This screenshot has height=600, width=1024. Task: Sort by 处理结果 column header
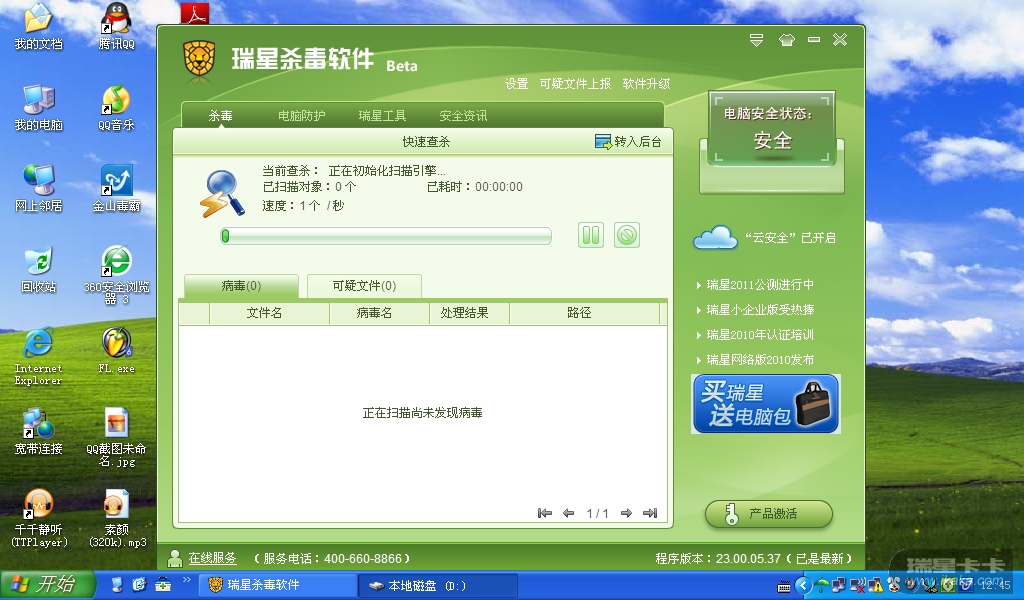[470, 313]
